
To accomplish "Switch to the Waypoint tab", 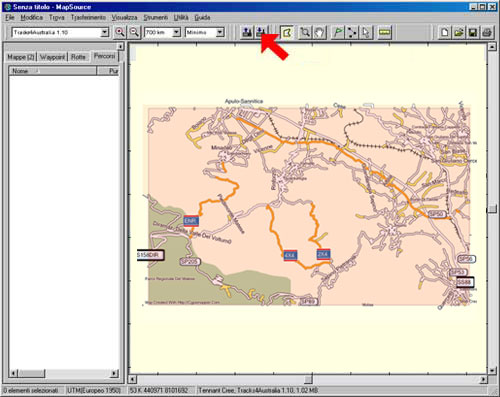I will (x=52, y=57).
